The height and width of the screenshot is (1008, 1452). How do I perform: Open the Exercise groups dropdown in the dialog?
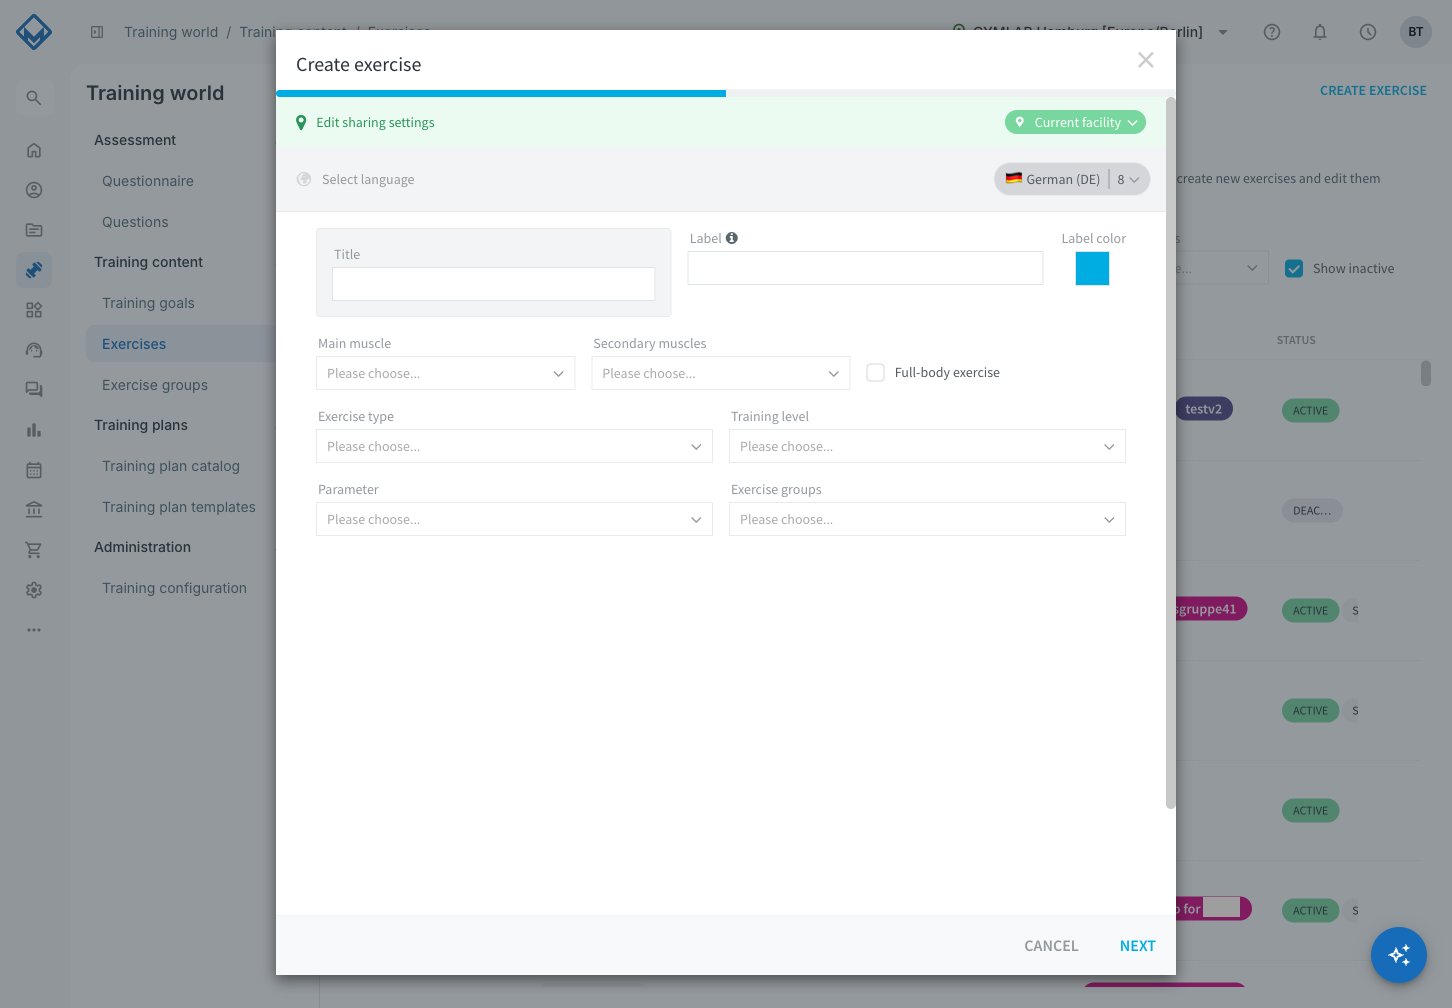928,519
